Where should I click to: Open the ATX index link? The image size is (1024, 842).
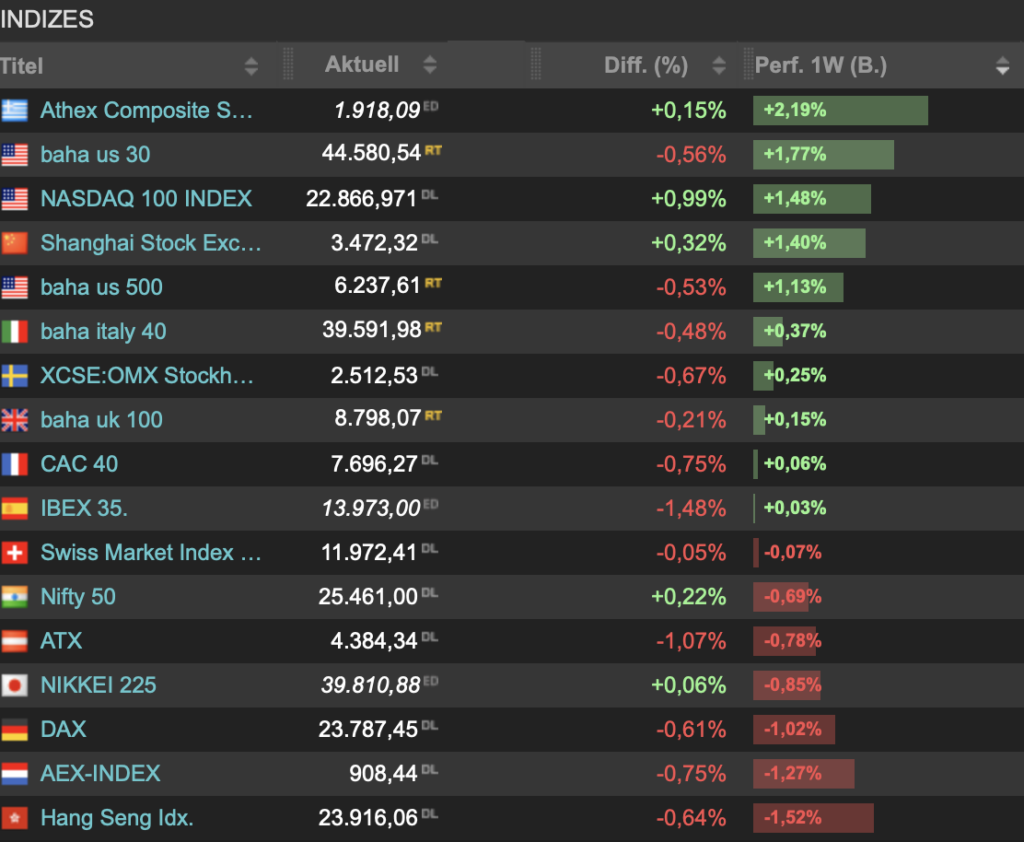tap(61, 641)
